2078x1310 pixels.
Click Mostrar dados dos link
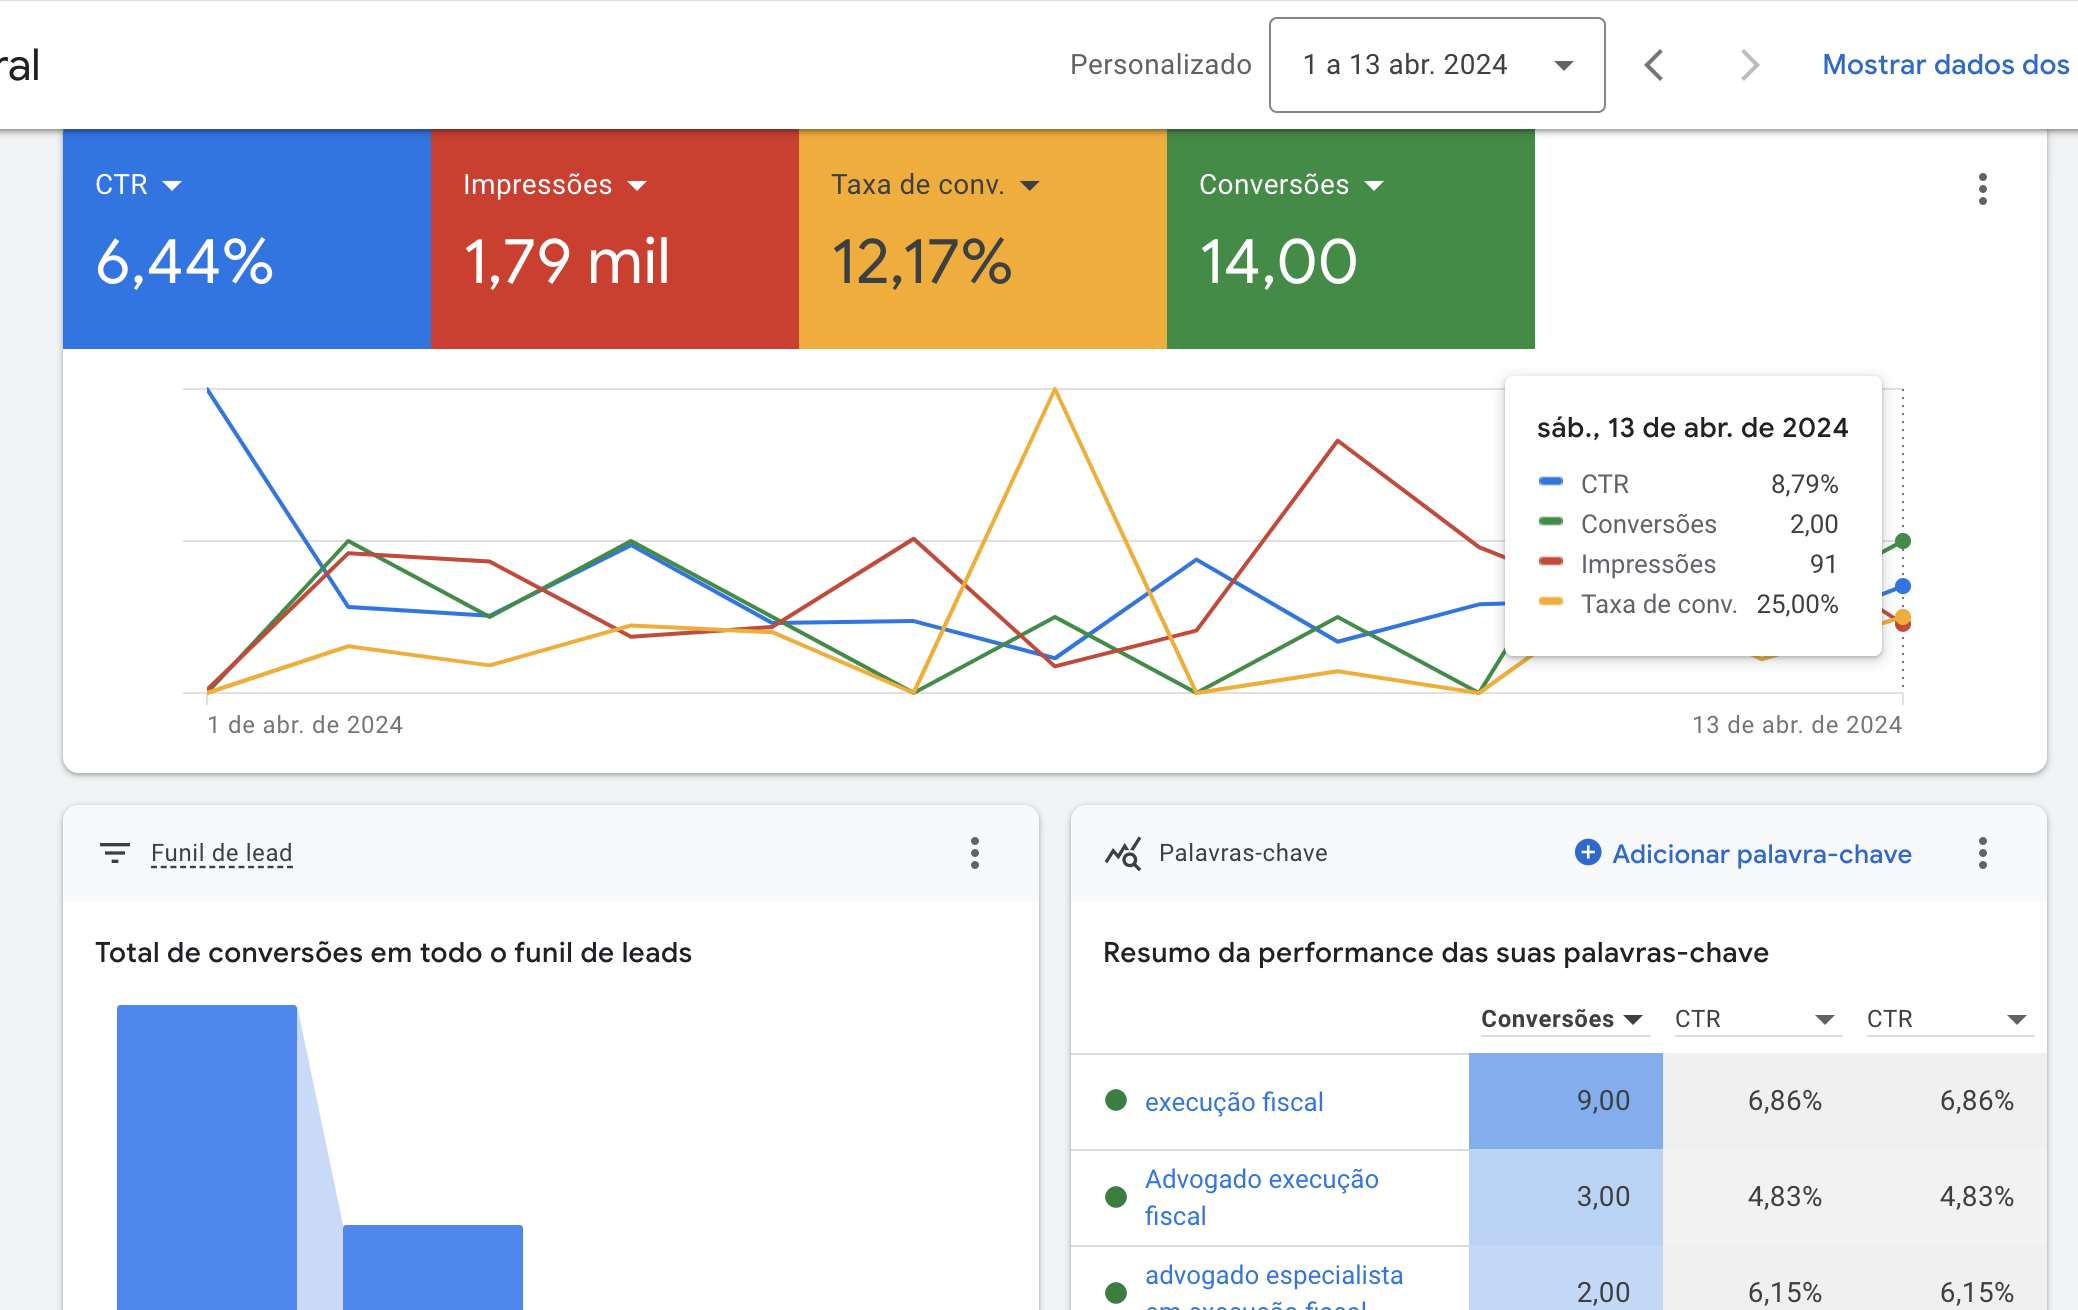1945,65
